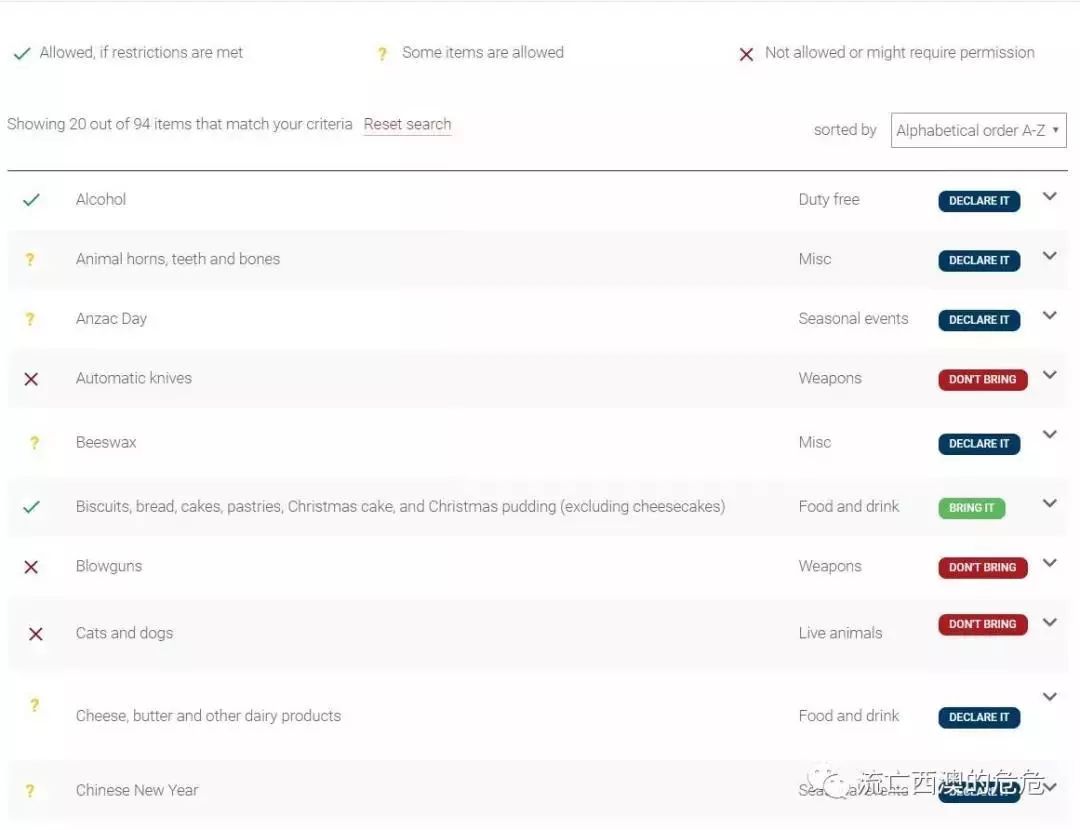Select the Beeswax item name
Image resolution: width=1080 pixels, height=830 pixels.
(106, 442)
